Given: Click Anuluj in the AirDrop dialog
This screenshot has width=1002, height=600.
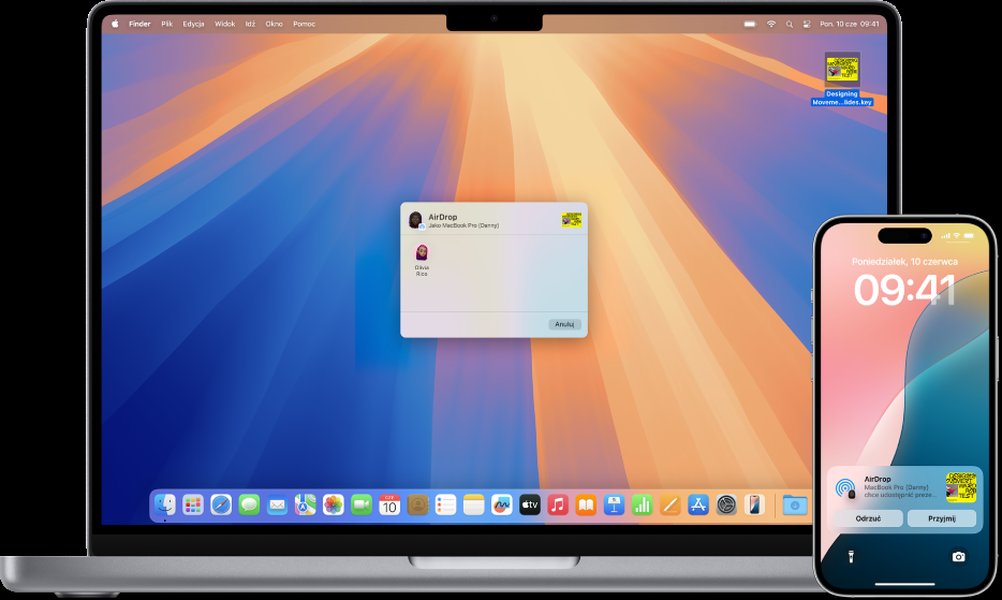Looking at the screenshot, I should pyautogui.click(x=564, y=324).
